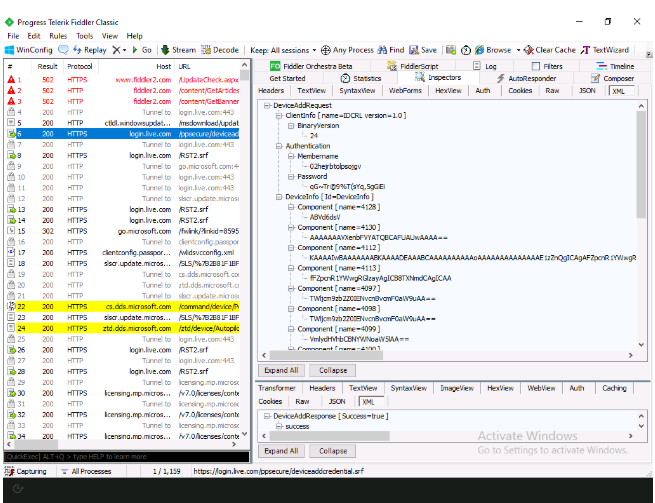This screenshot has width=655, height=503.
Task: Sort sessions by Result column header
Action: click(47, 66)
